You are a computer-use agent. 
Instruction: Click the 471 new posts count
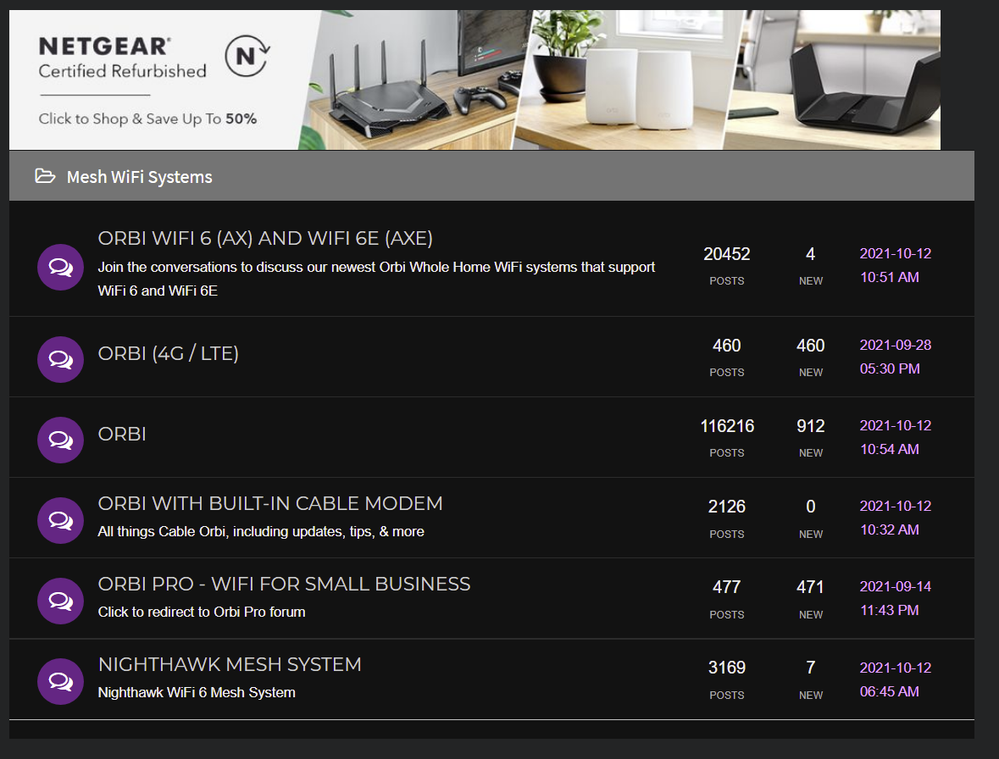(x=810, y=587)
